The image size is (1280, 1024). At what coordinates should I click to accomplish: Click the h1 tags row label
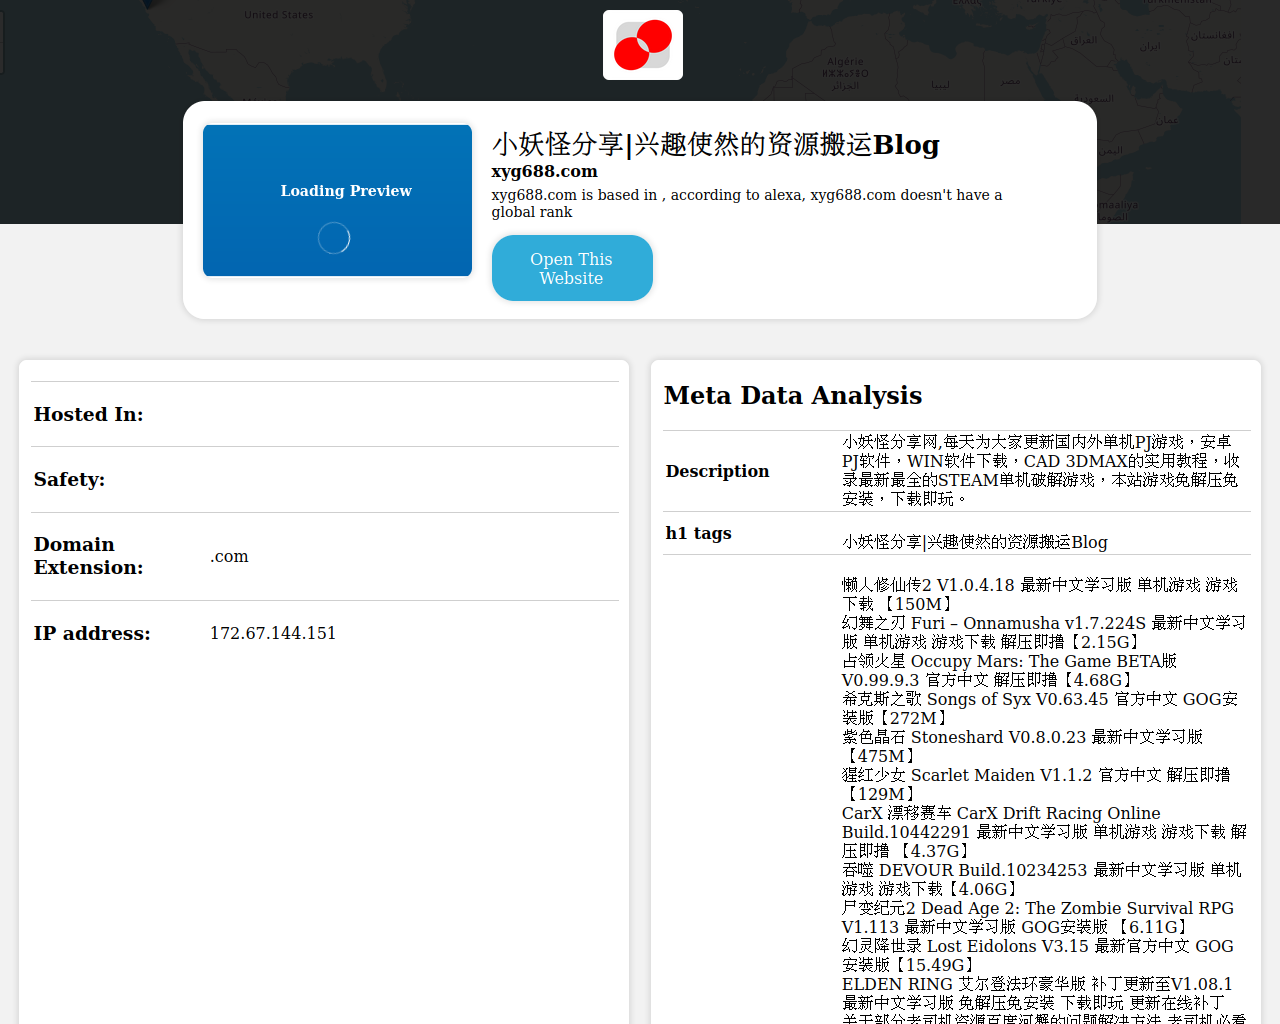699,533
